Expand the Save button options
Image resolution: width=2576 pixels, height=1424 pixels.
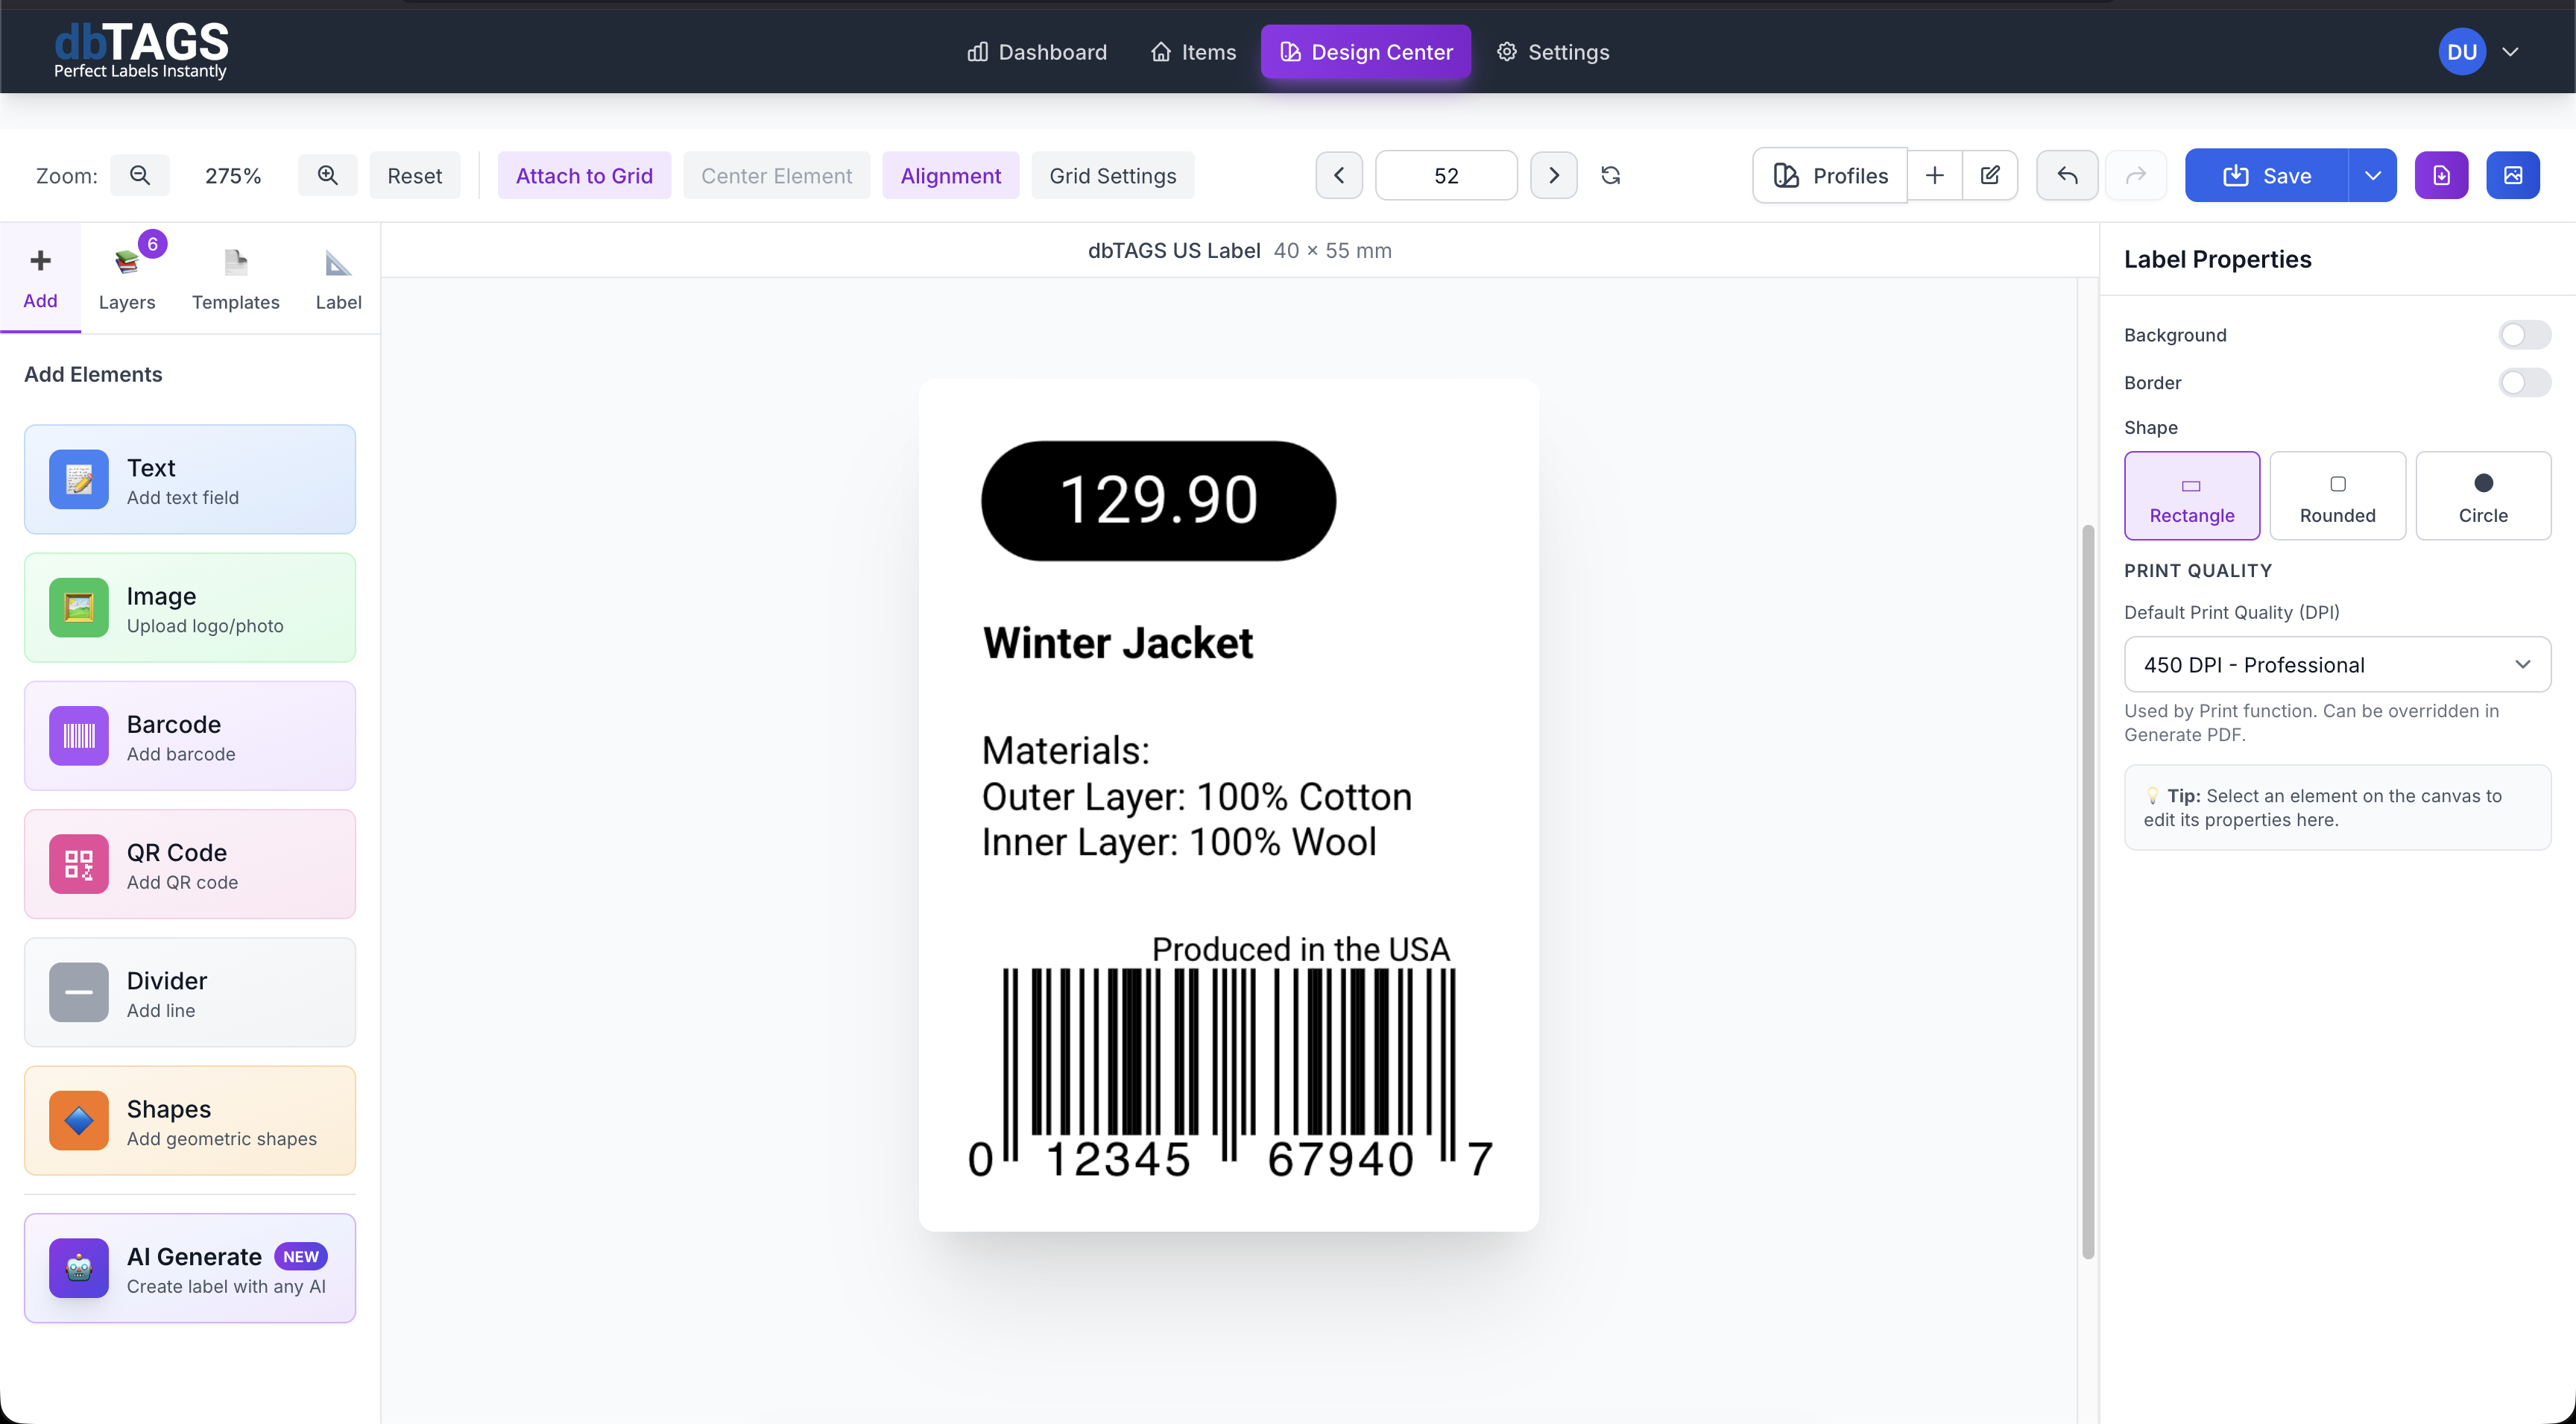2374,175
